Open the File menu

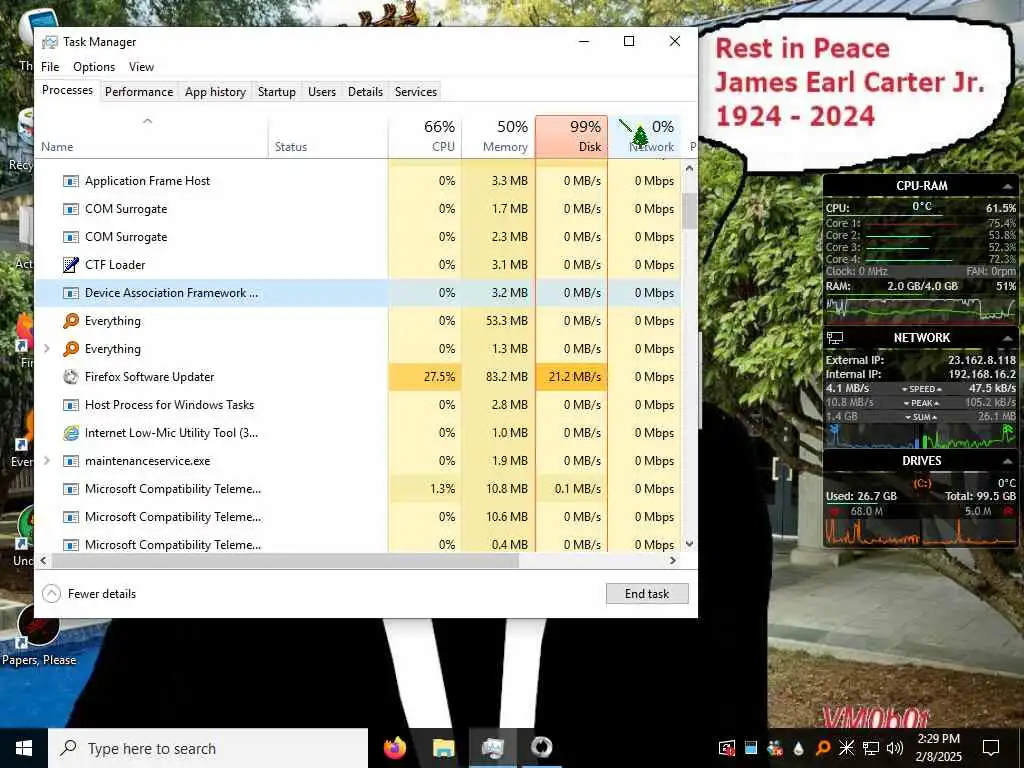click(x=50, y=67)
